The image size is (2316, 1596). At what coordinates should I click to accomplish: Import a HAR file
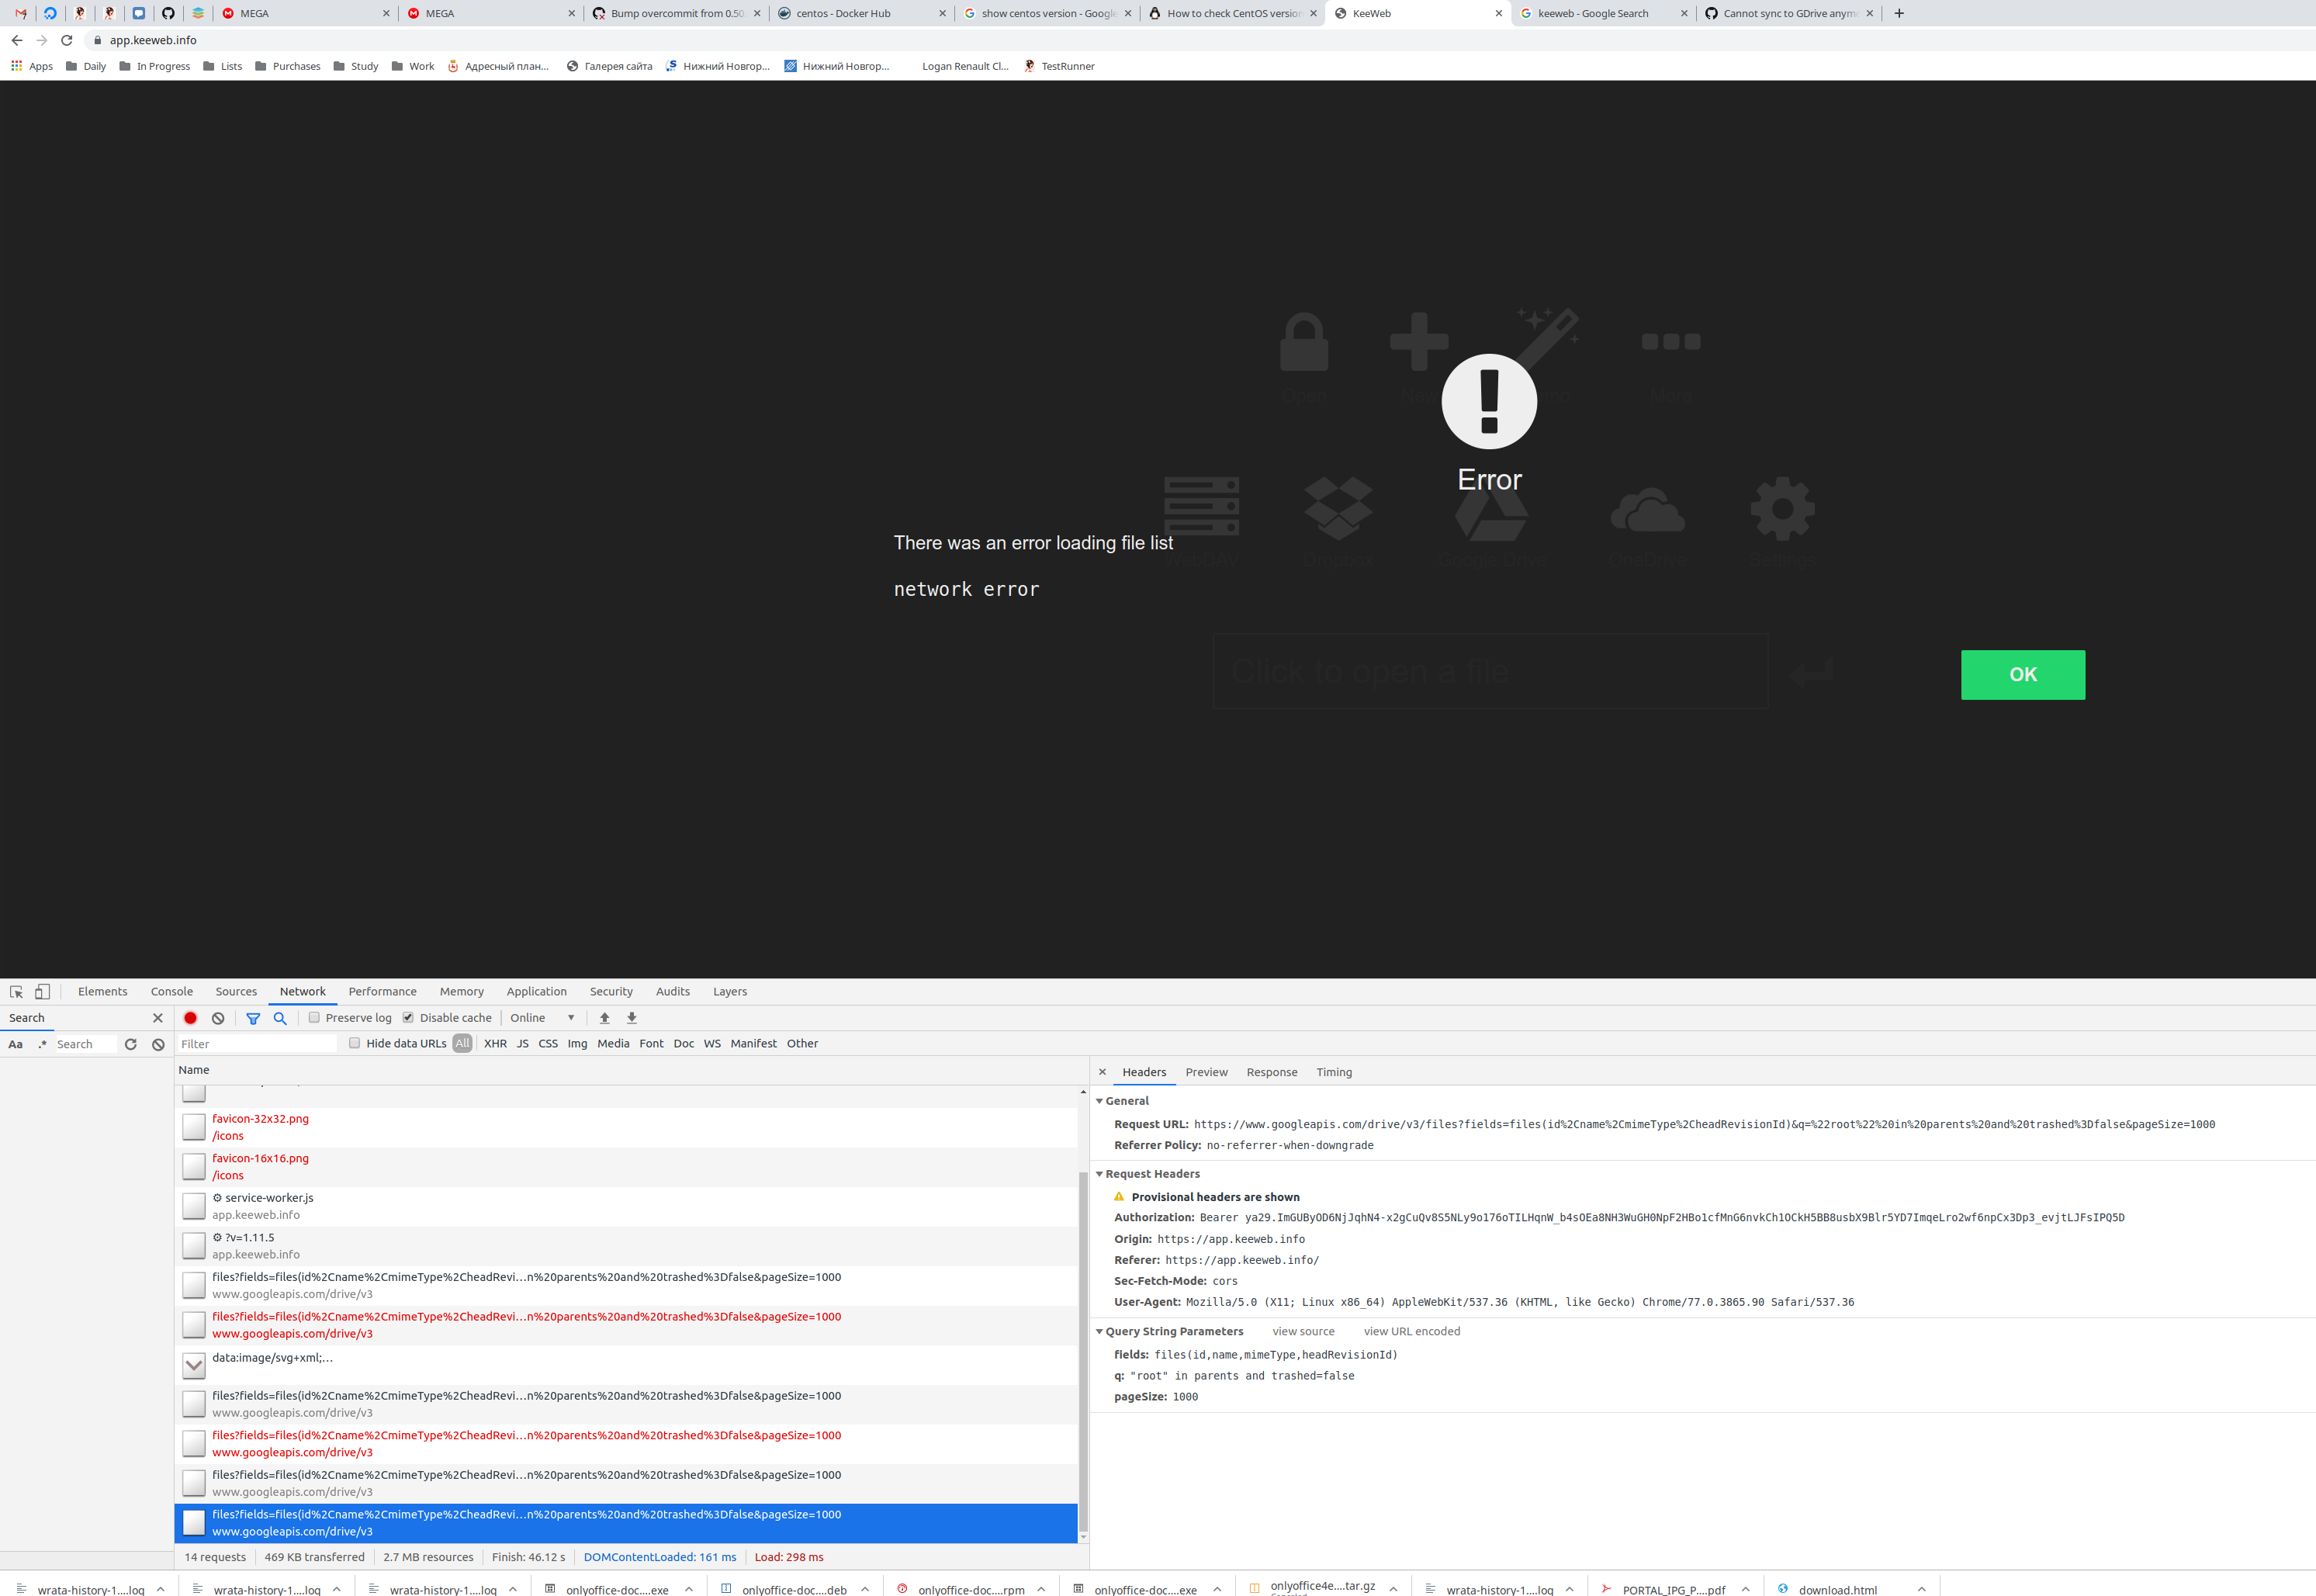(604, 1017)
